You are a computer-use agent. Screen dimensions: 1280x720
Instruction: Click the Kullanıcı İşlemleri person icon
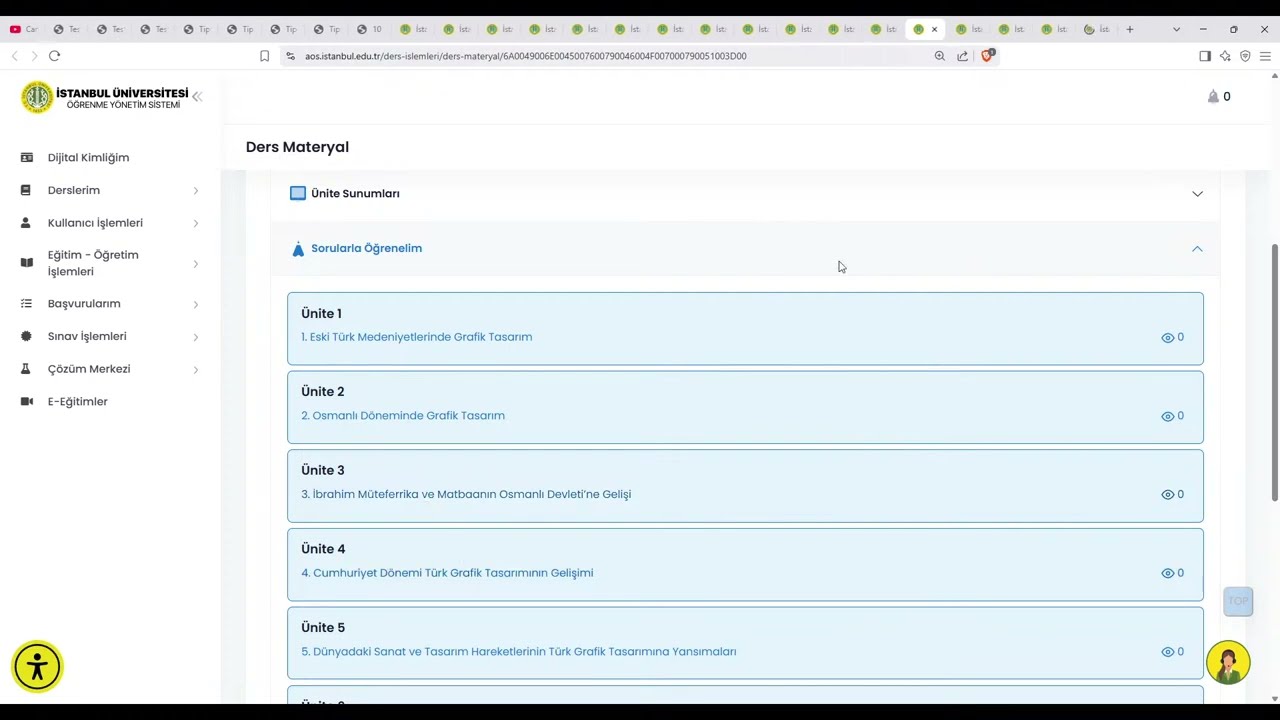pos(27,223)
